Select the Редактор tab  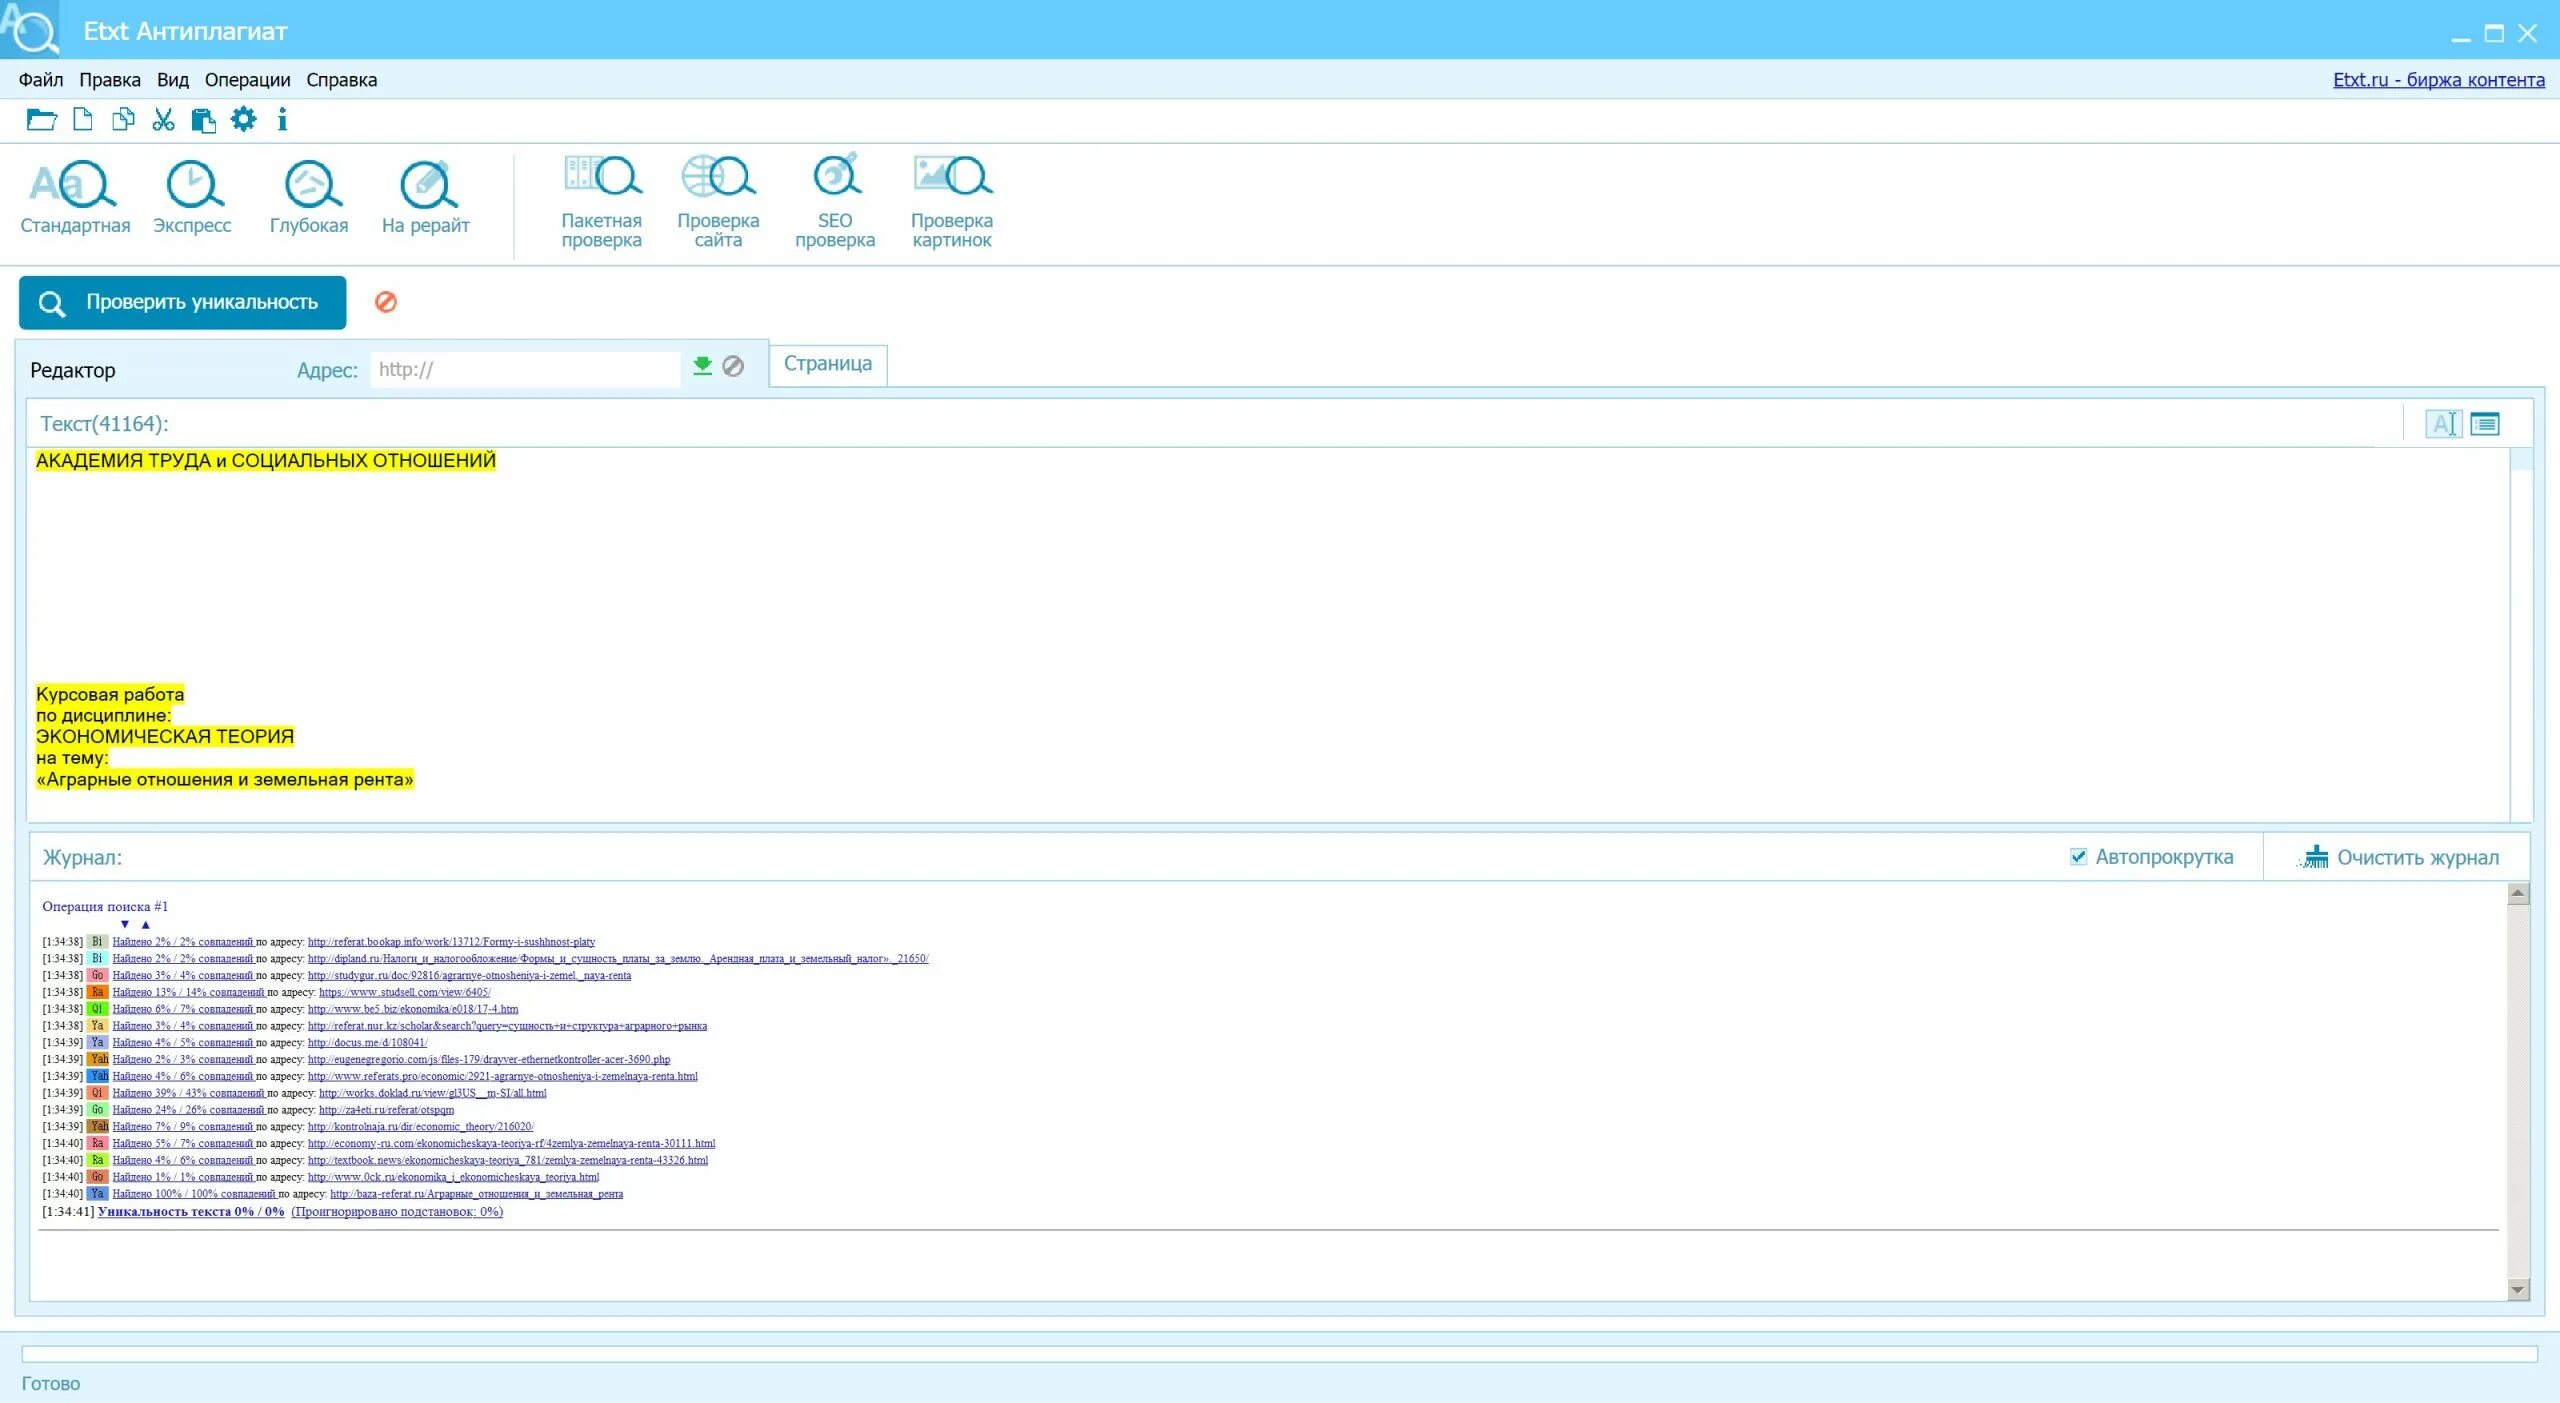tap(73, 370)
